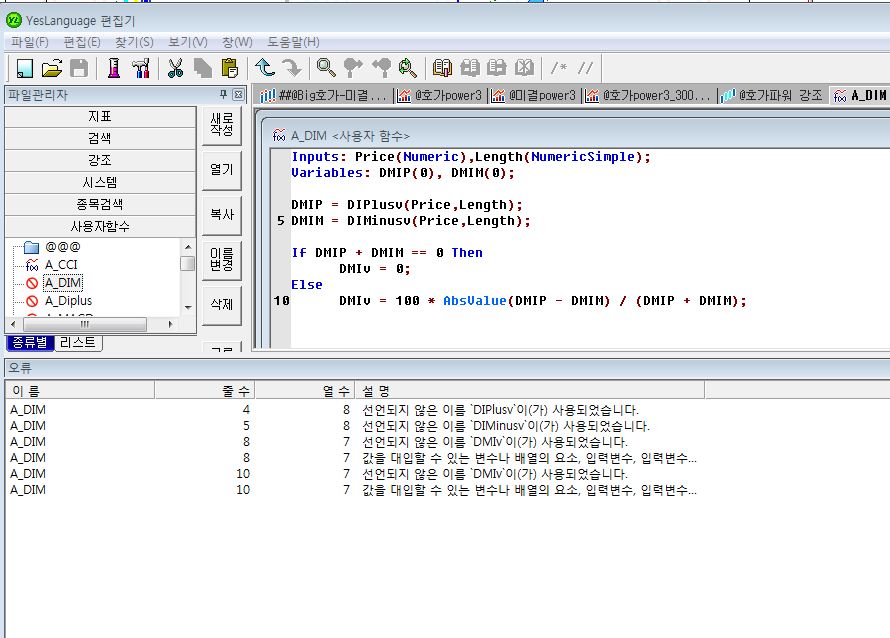Click the test tube verify icon

114,68
